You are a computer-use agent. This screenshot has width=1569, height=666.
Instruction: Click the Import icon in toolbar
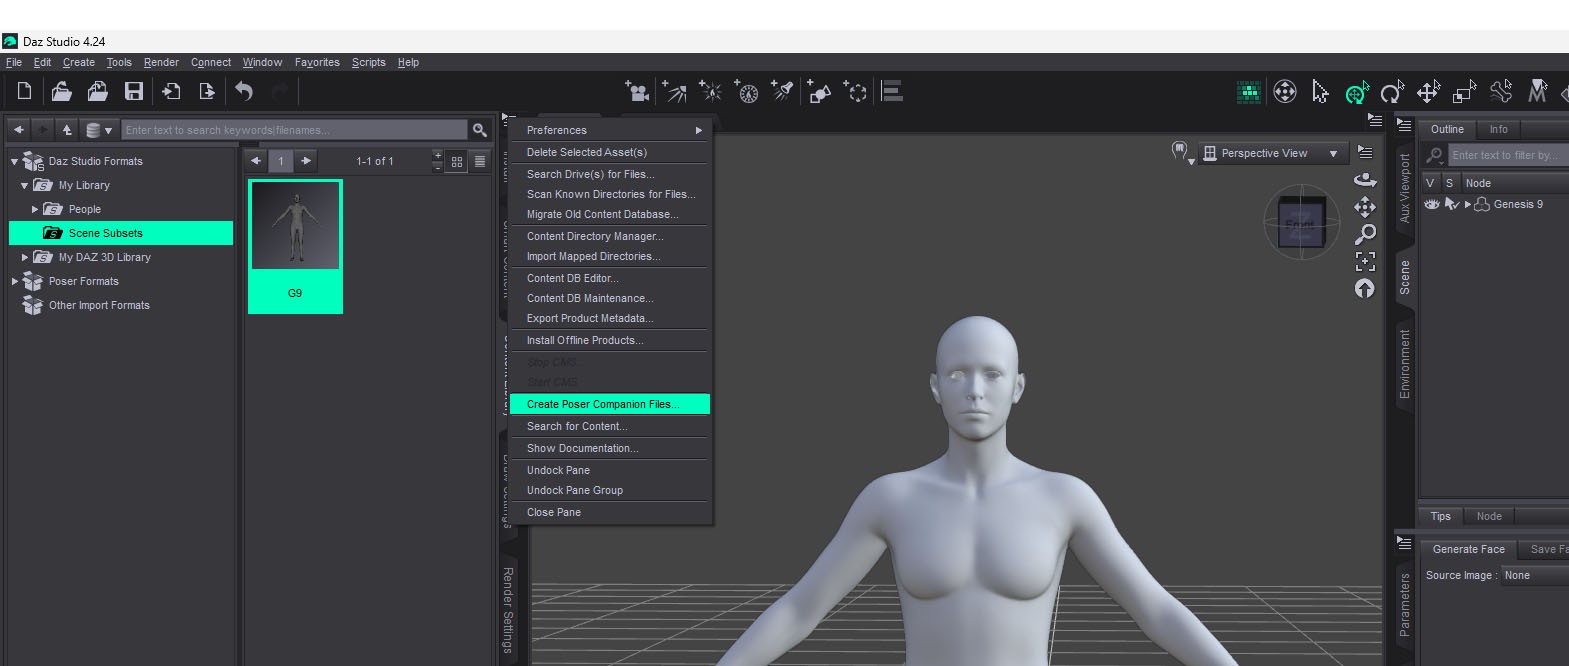pyautogui.click(x=171, y=92)
